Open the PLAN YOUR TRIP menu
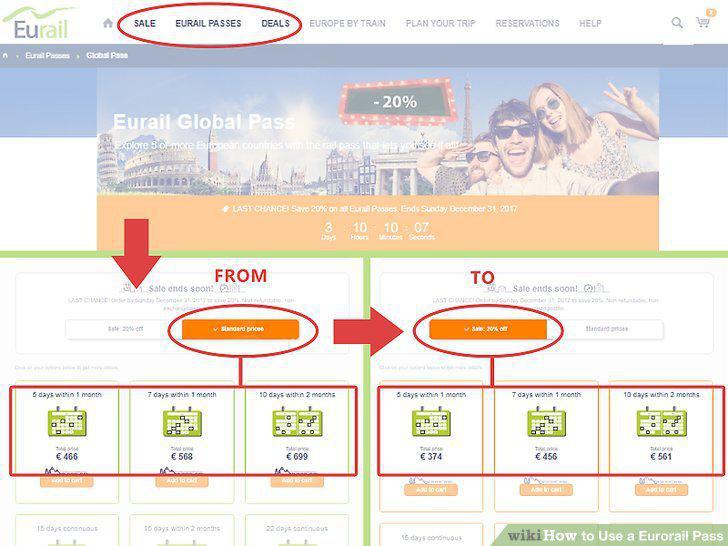 (441, 23)
